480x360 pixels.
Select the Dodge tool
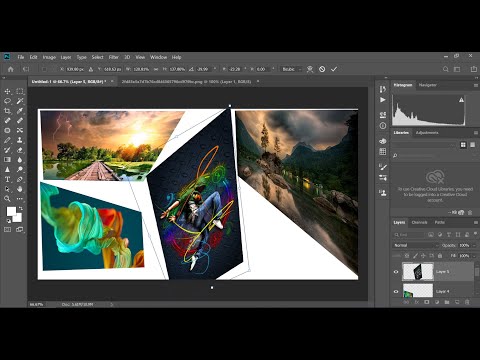(20, 169)
